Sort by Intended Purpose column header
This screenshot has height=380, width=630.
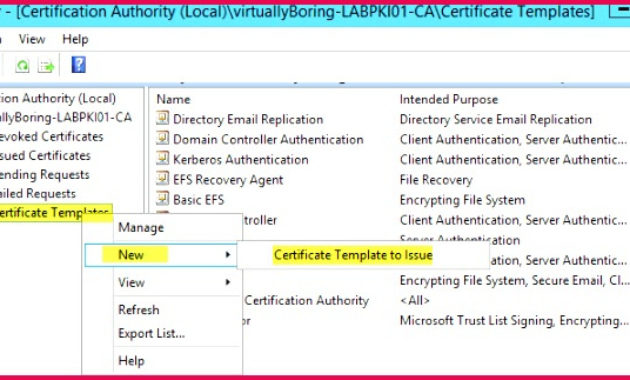click(449, 99)
